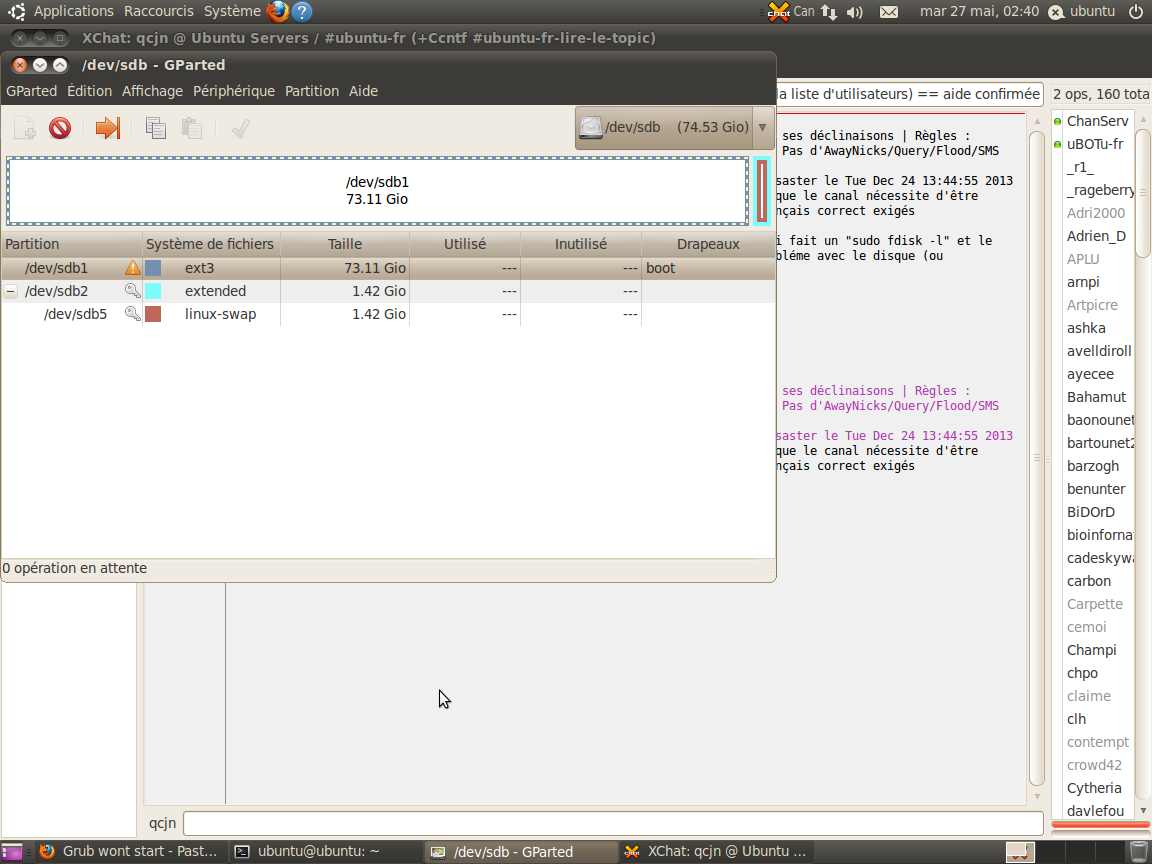
Task: Open the Aide menu
Action: tap(363, 91)
